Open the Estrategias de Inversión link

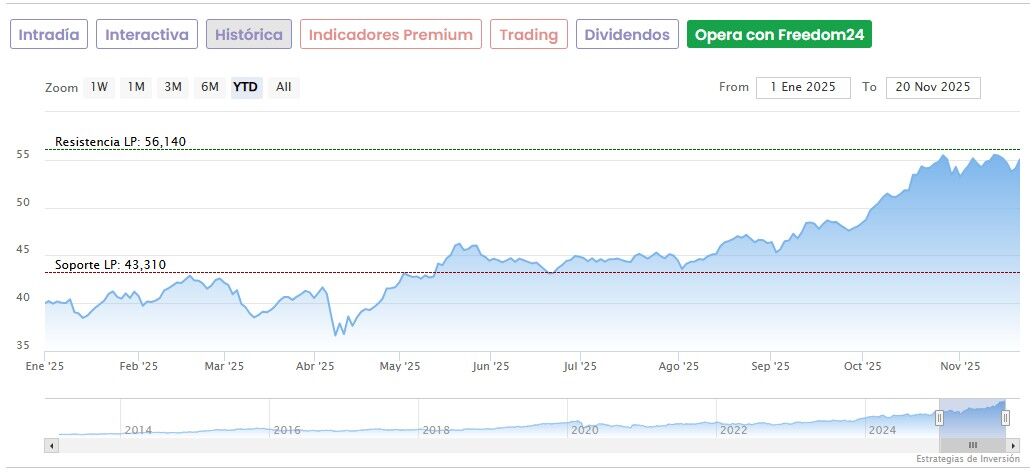click(x=967, y=459)
